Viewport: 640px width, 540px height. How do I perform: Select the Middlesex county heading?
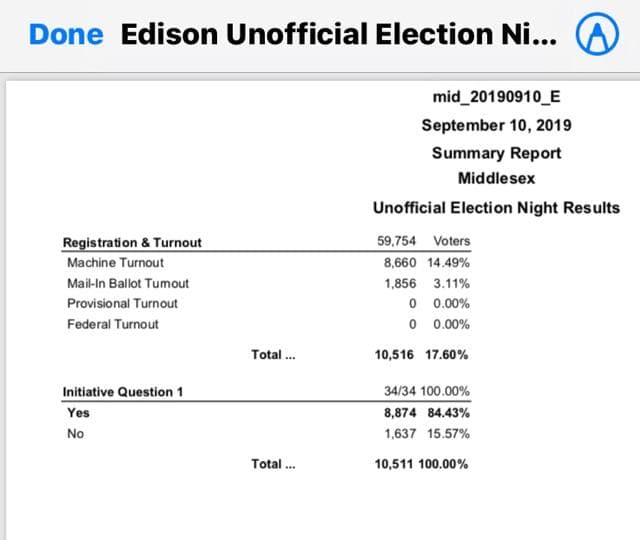tap(496, 179)
